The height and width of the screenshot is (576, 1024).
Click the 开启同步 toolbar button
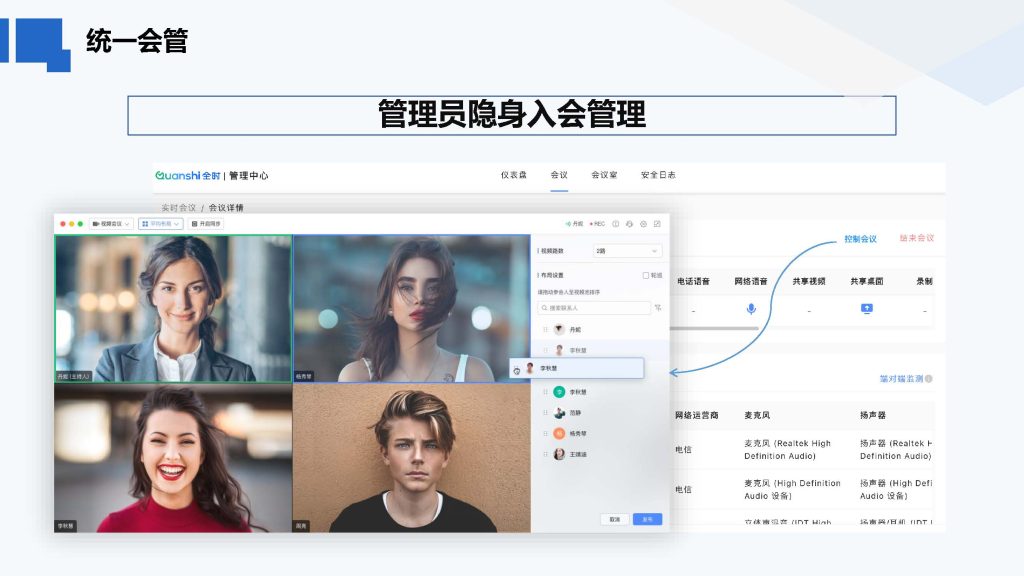[206, 224]
